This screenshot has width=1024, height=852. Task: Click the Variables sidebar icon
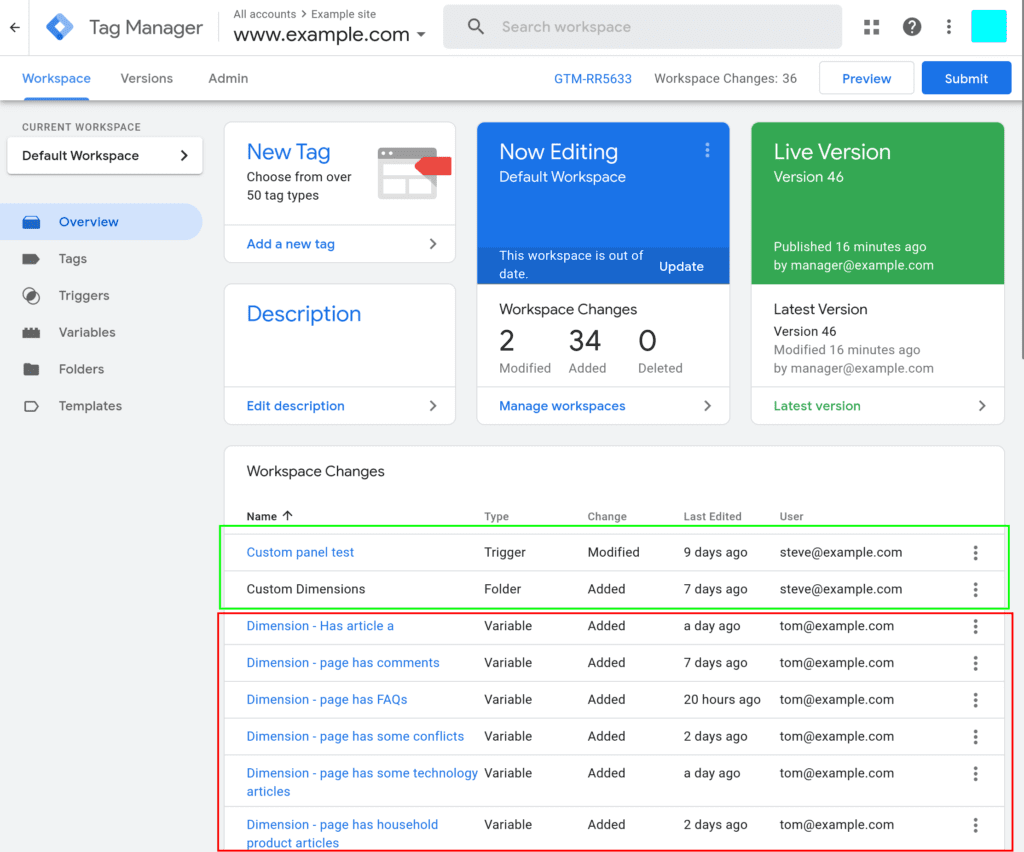coord(31,332)
